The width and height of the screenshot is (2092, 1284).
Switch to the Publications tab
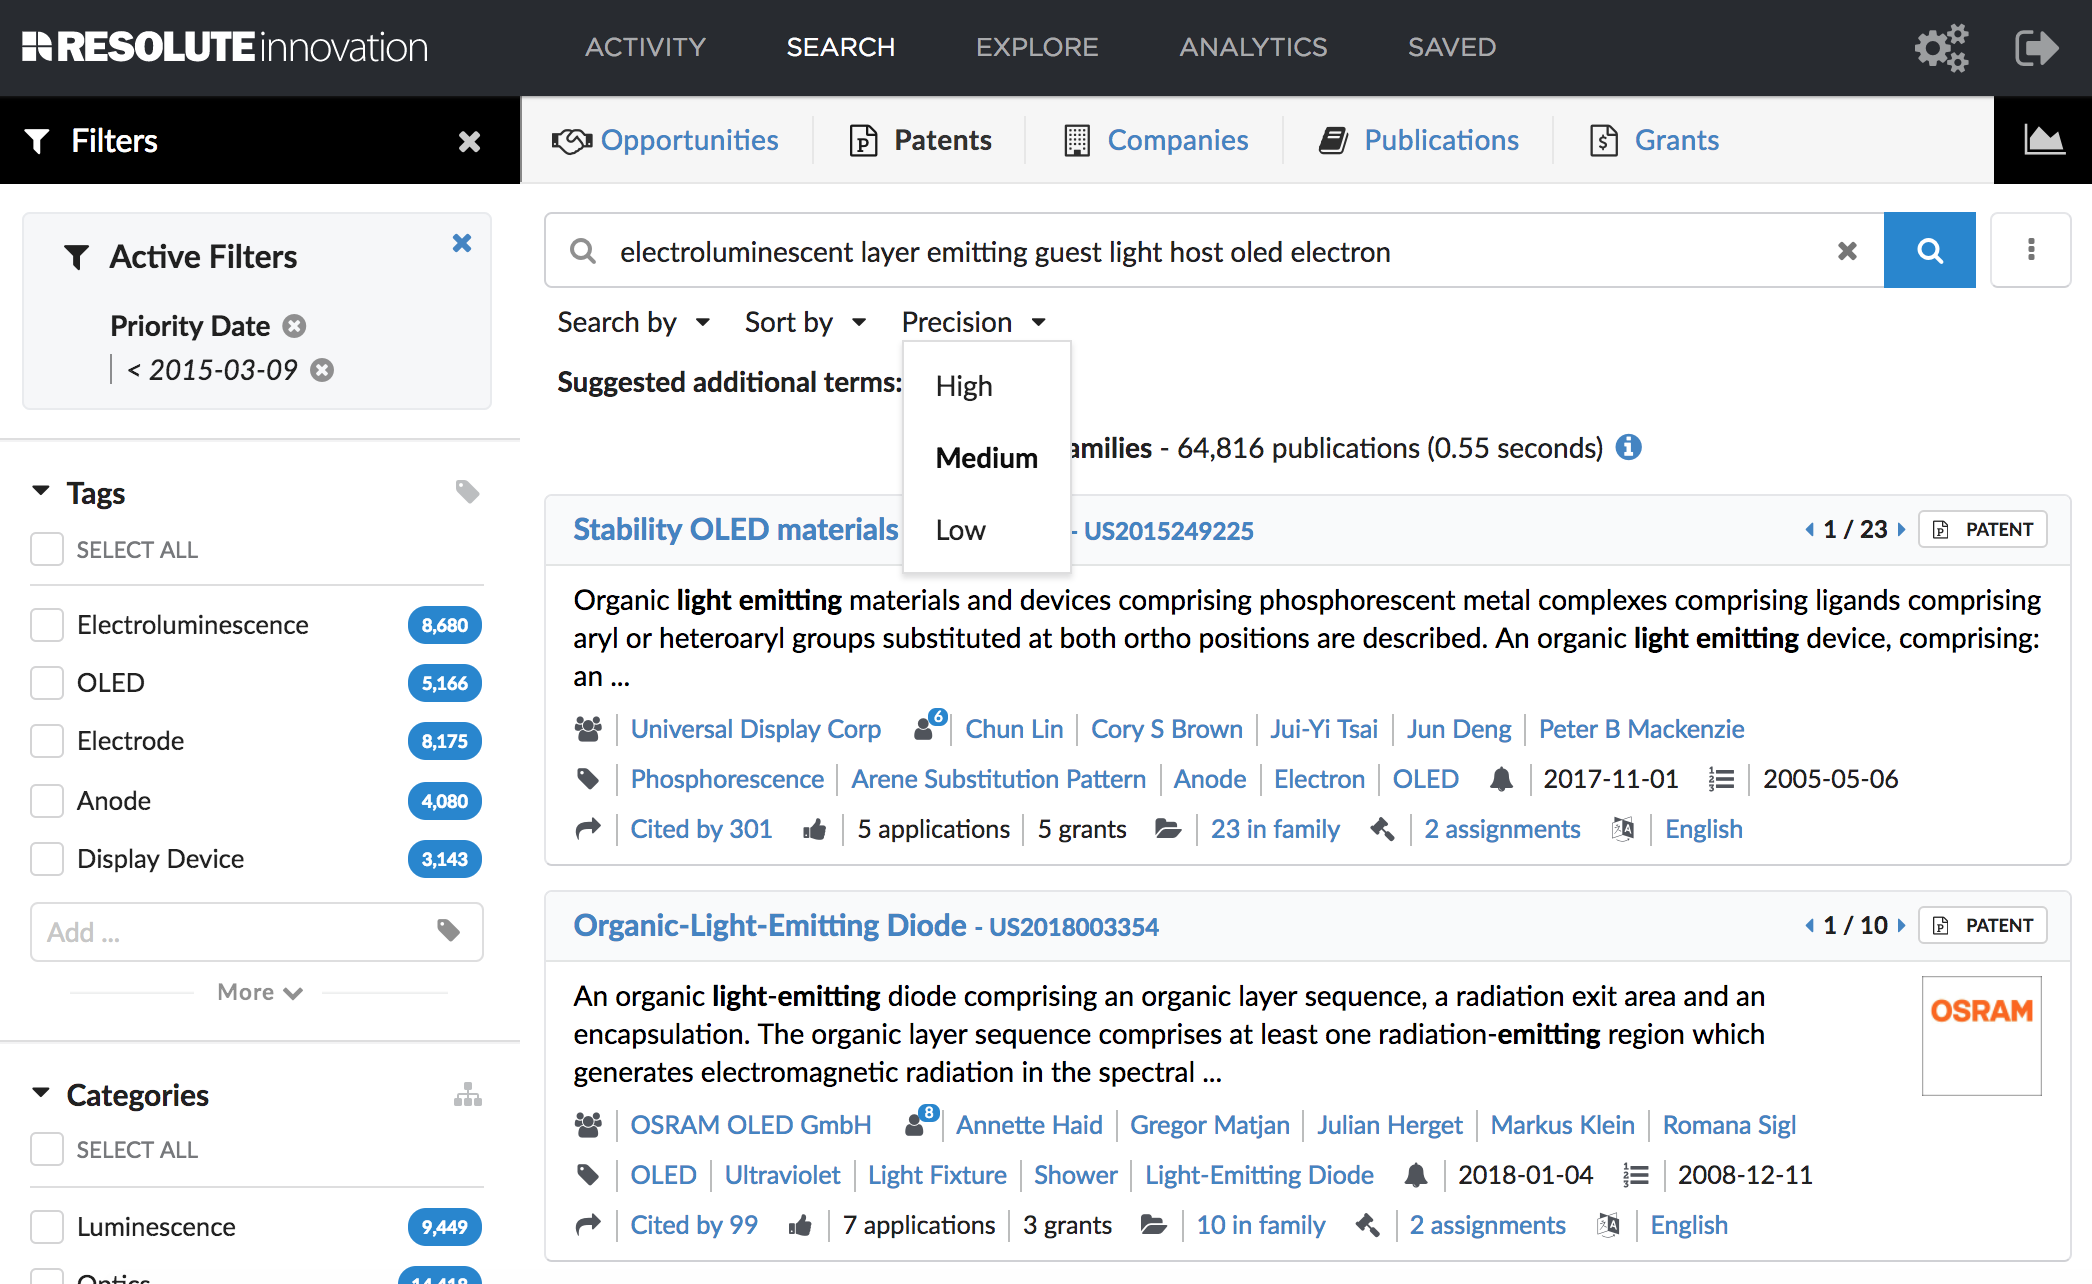[x=1418, y=140]
